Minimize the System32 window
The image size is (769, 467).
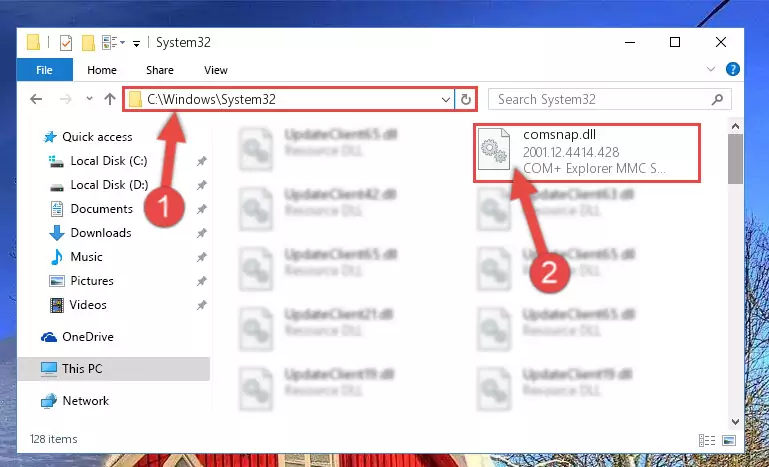pyautogui.click(x=630, y=43)
